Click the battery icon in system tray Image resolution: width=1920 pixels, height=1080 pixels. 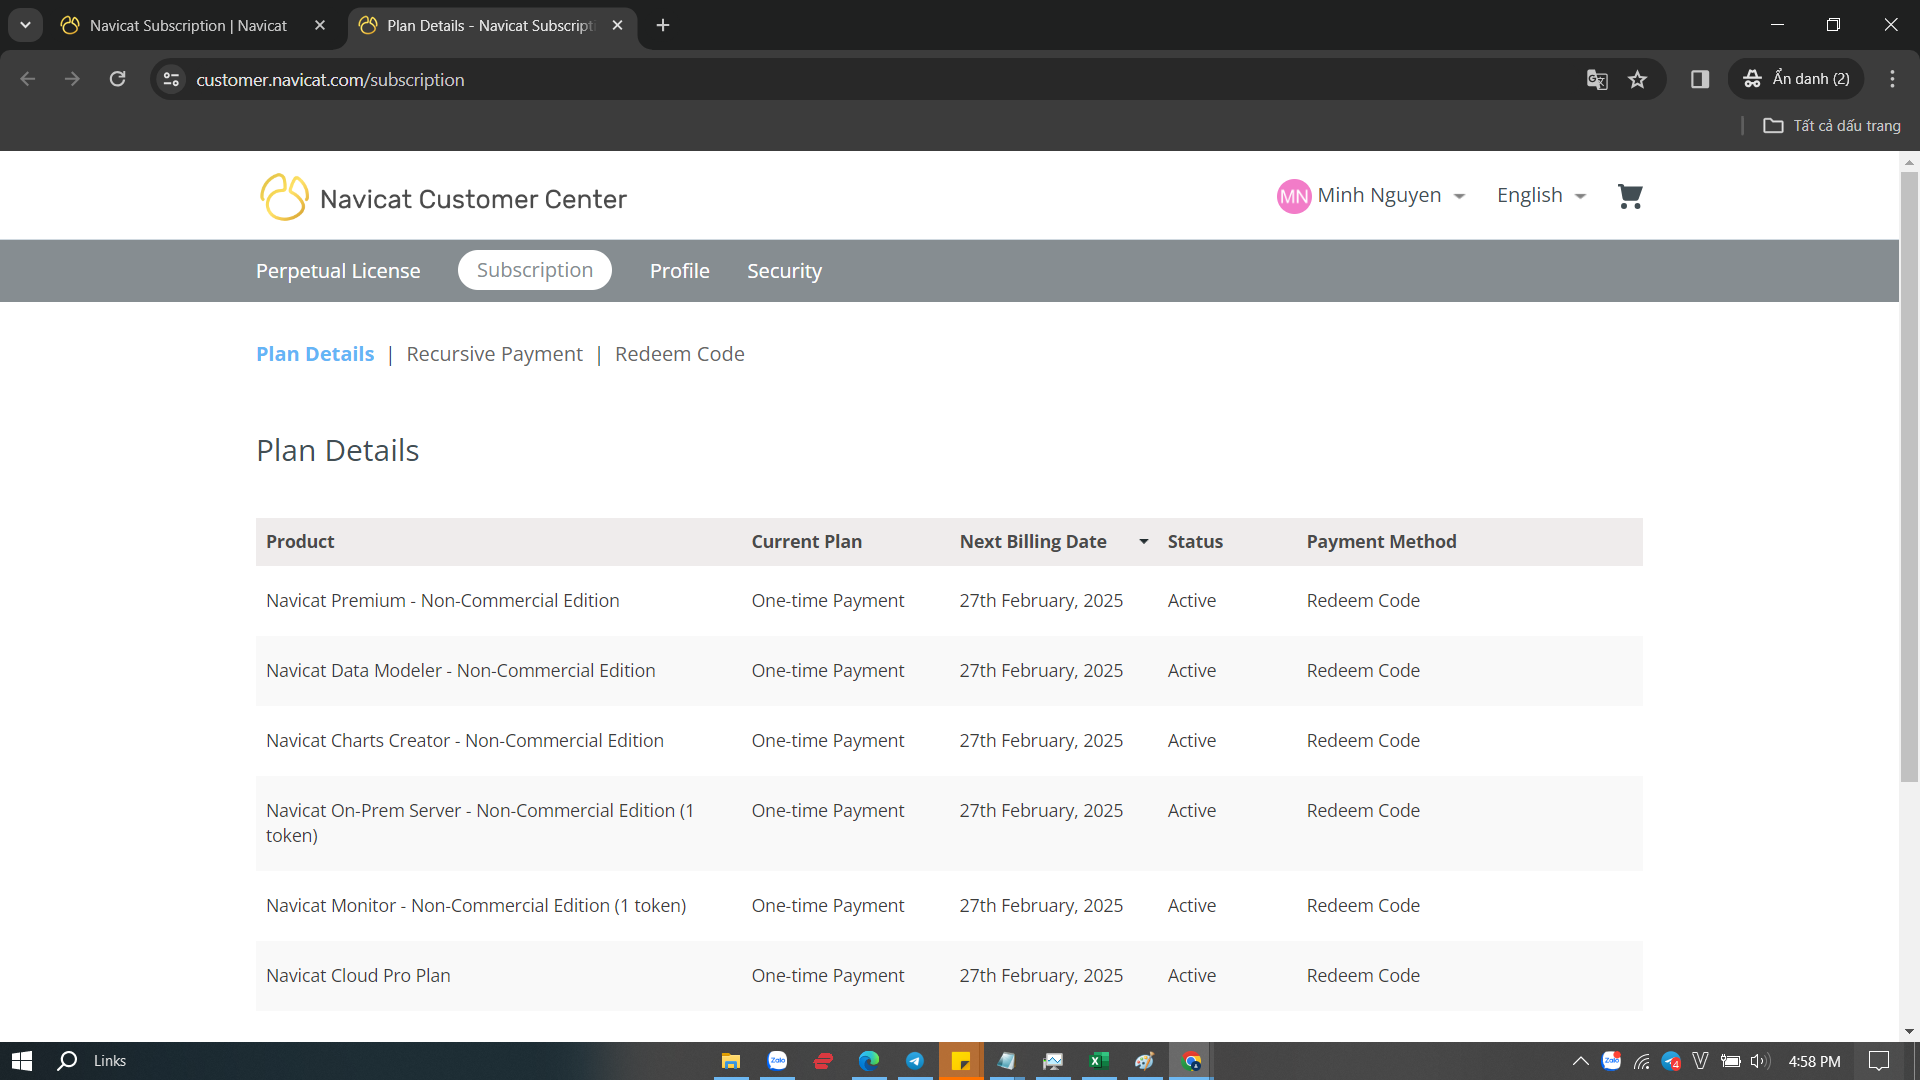pyautogui.click(x=1731, y=1061)
